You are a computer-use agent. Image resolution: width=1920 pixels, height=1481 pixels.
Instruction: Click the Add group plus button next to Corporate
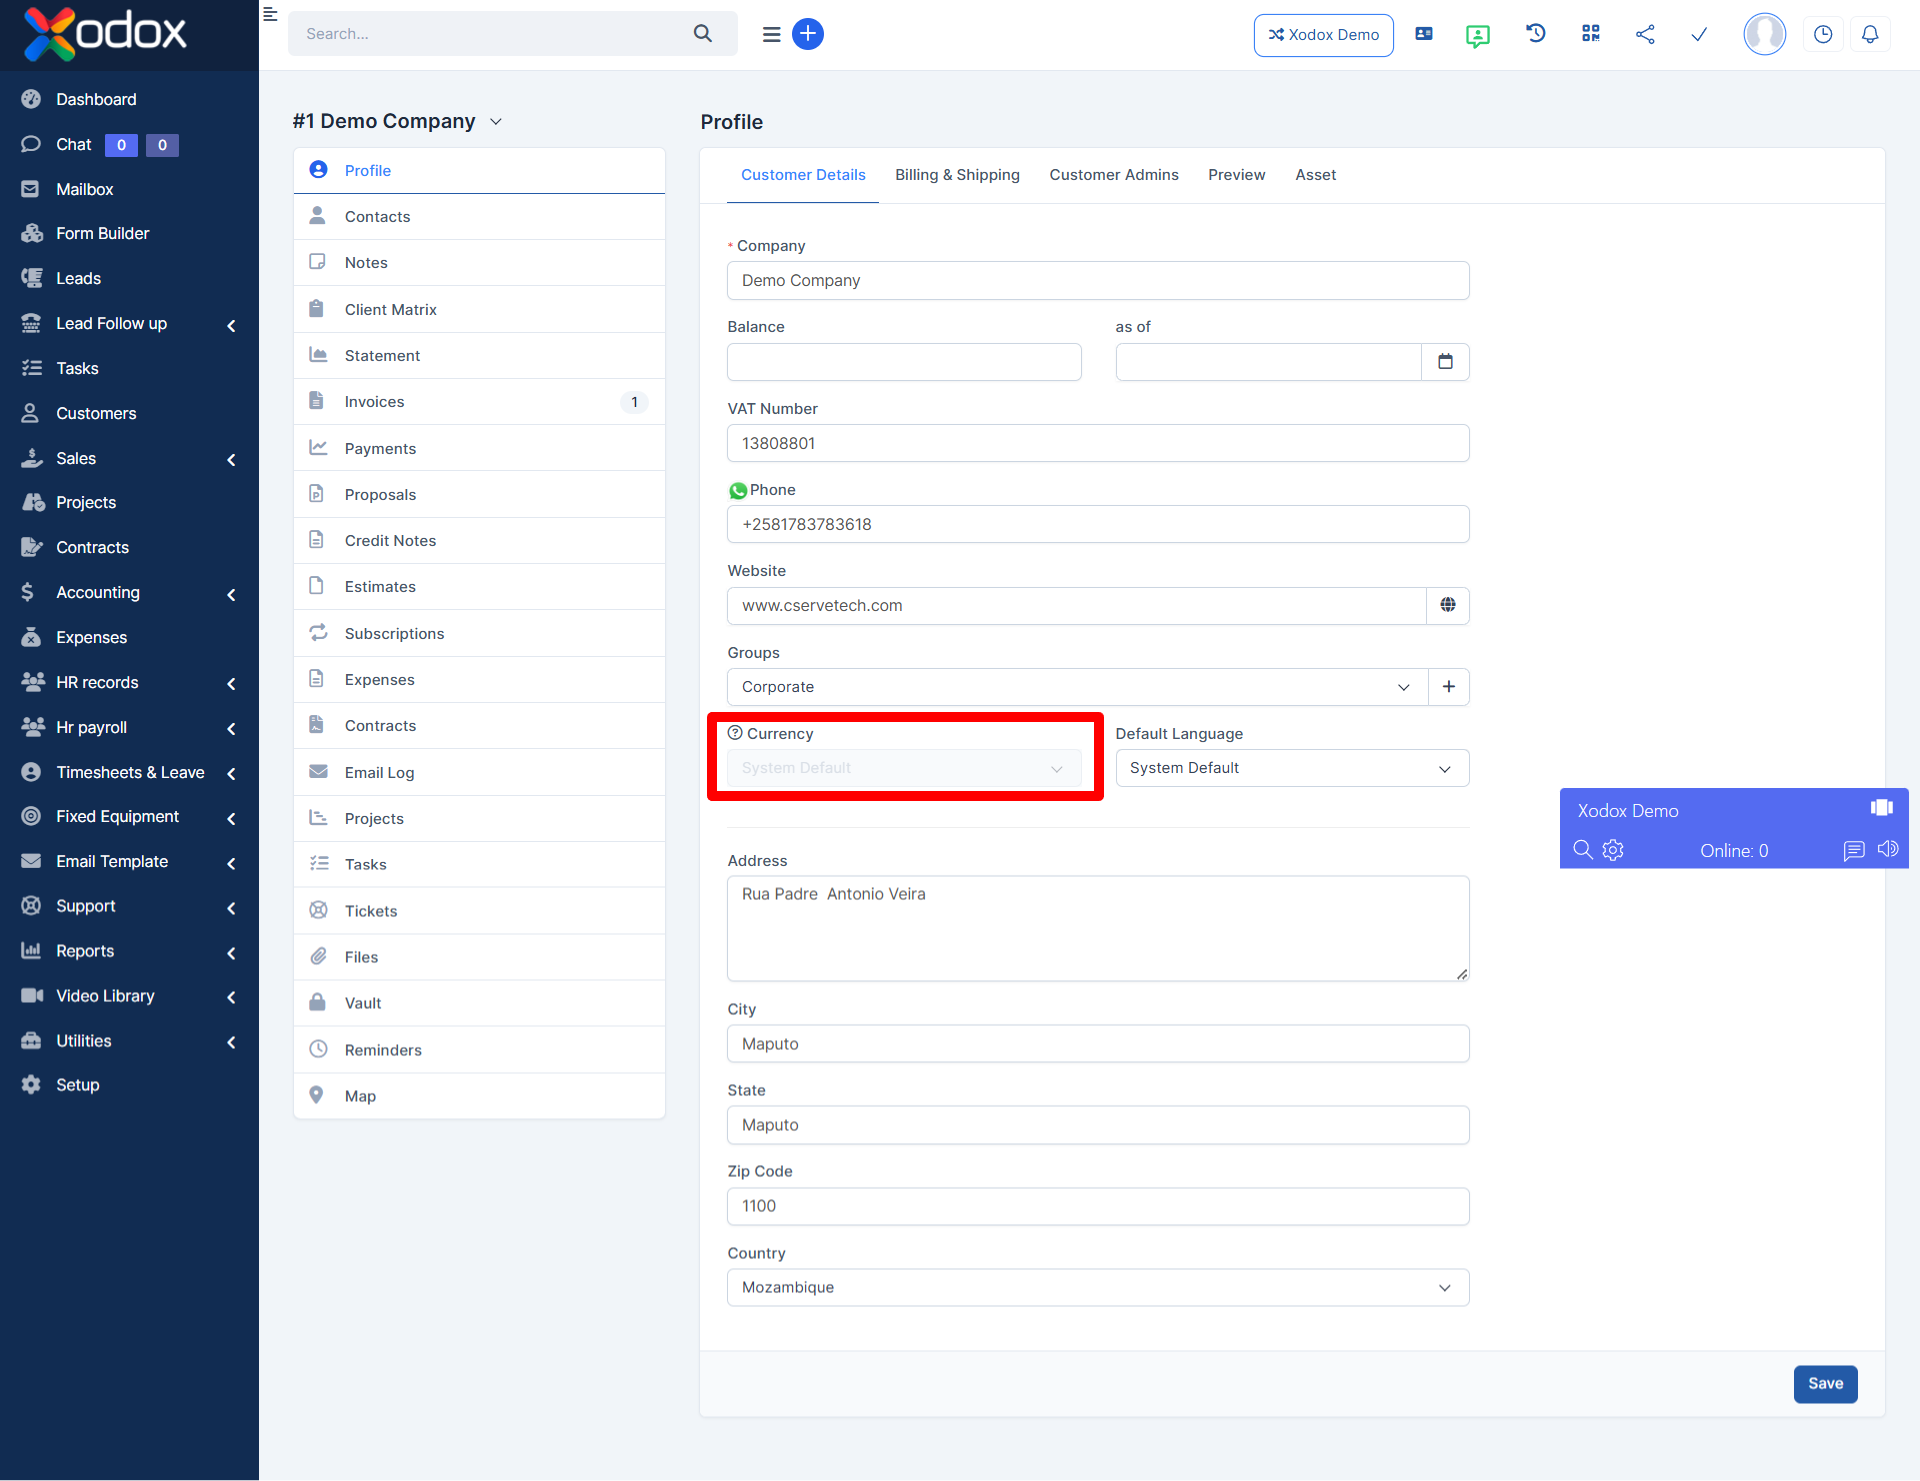point(1449,686)
